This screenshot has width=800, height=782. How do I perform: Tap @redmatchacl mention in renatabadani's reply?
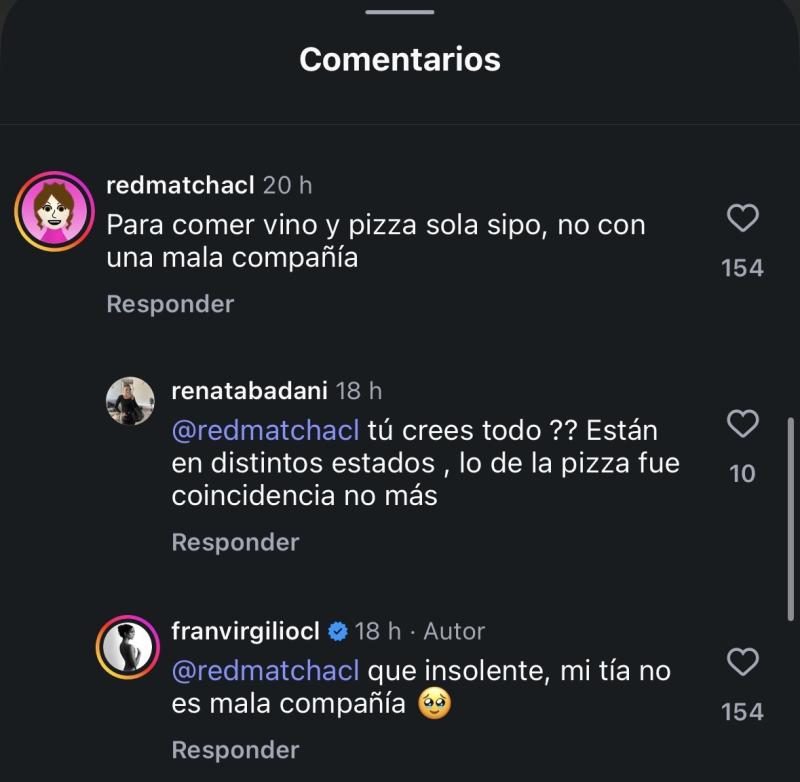click(x=265, y=430)
